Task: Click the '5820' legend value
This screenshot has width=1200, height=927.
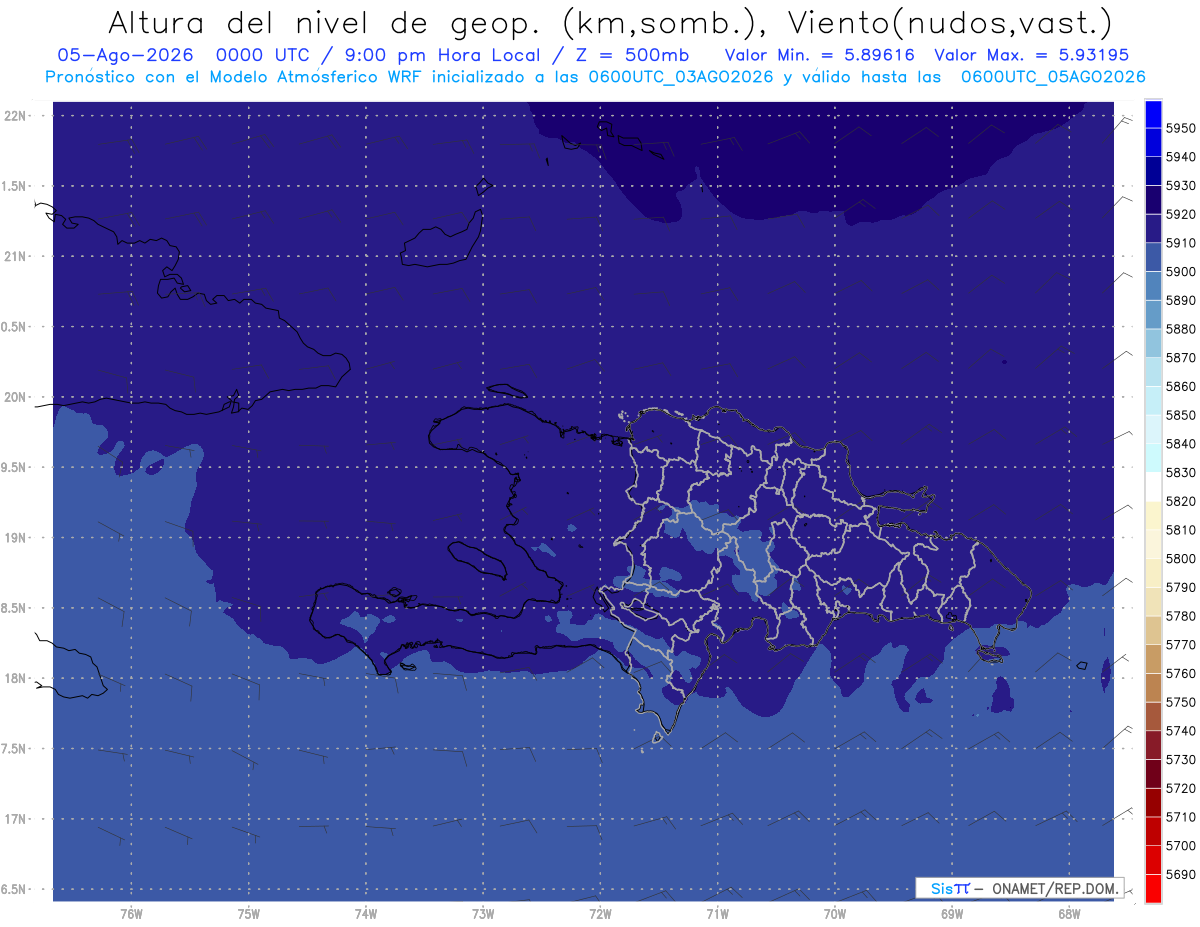Action: click(x=1182, y=501)
